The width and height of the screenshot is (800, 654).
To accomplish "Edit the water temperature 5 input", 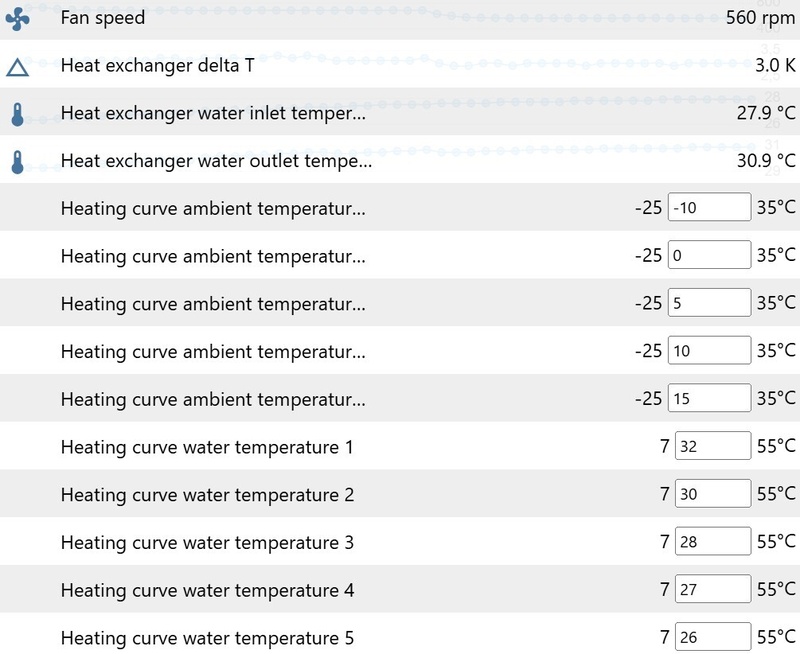I will 712,638.
